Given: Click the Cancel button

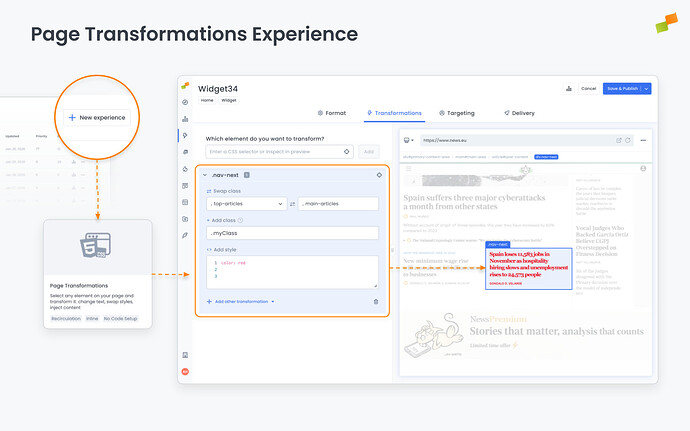Looking at the screenshot, I should pos(588,88).
